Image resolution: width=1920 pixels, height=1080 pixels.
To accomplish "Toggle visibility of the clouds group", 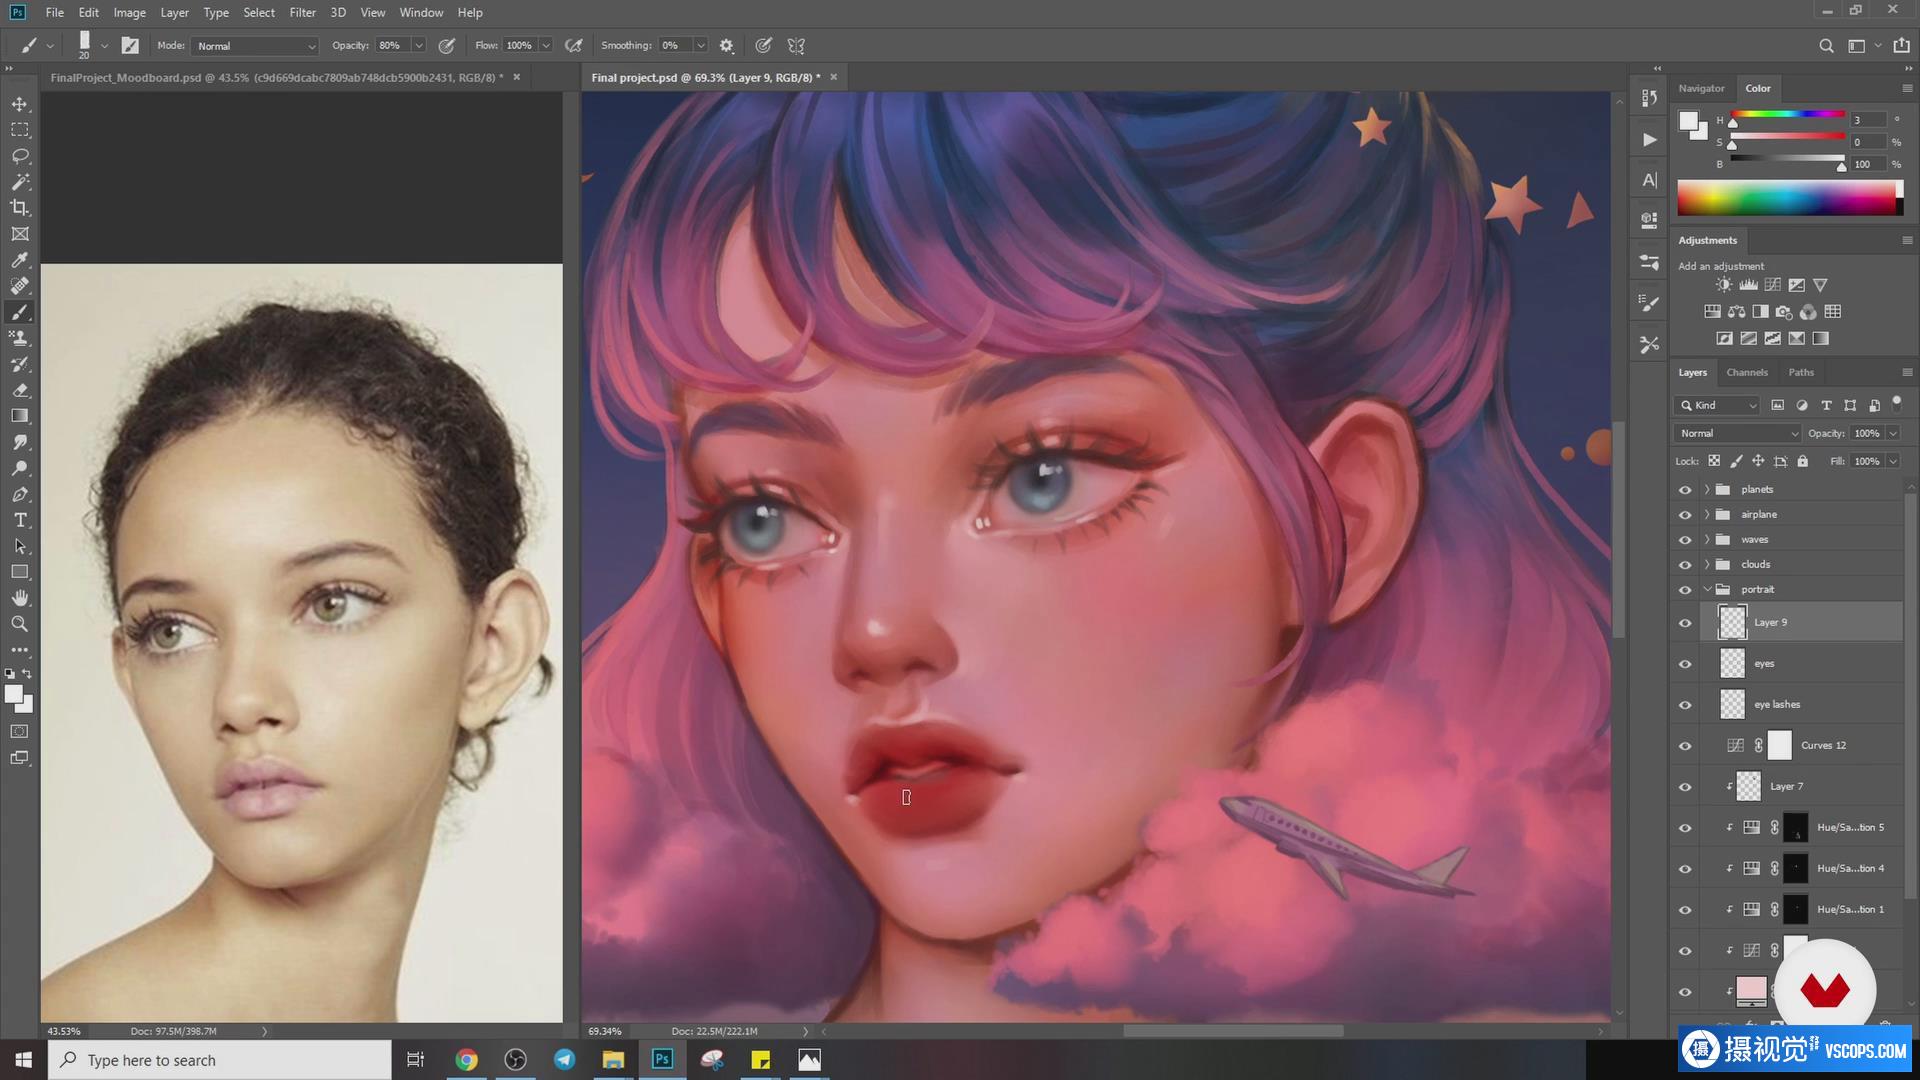I will tap(1685, 565).
